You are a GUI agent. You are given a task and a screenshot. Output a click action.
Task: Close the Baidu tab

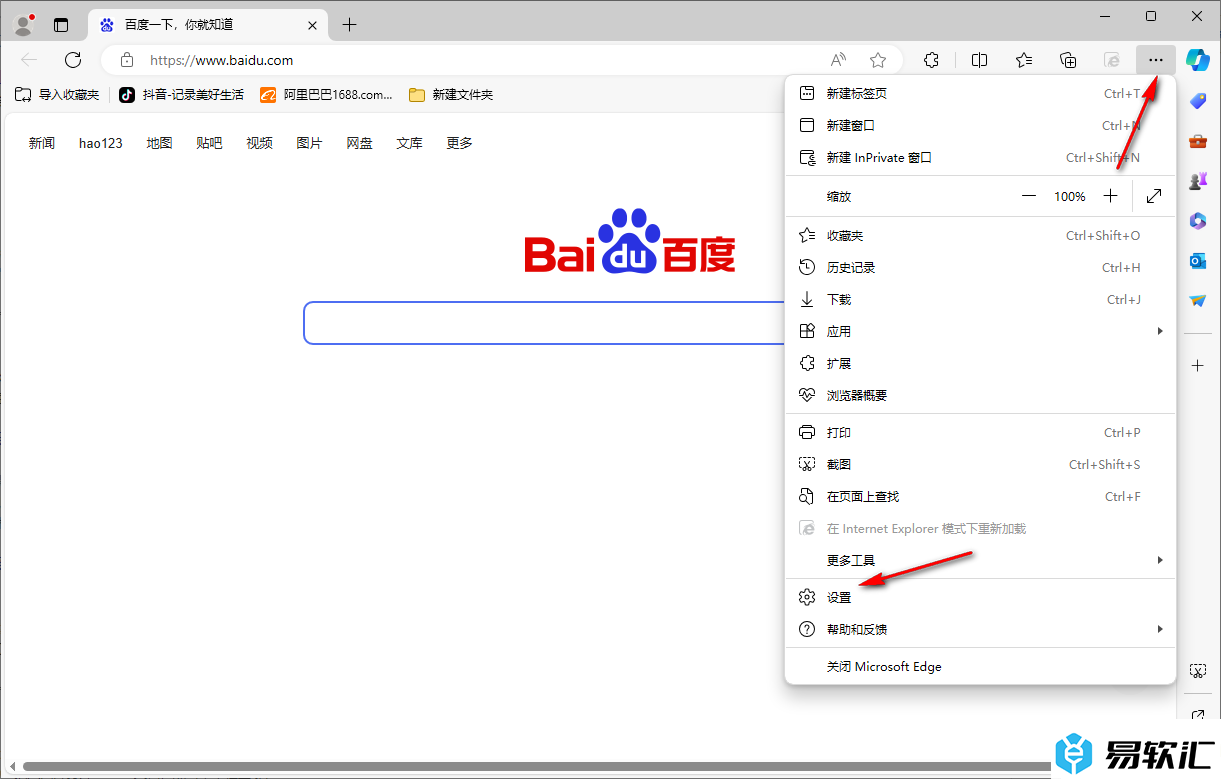pyautogui.click(x=313, y=24)
